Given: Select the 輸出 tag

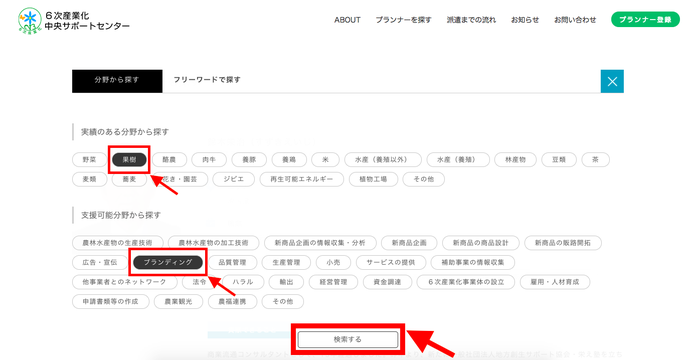Looking at the screenshot, I should point(286,282).
